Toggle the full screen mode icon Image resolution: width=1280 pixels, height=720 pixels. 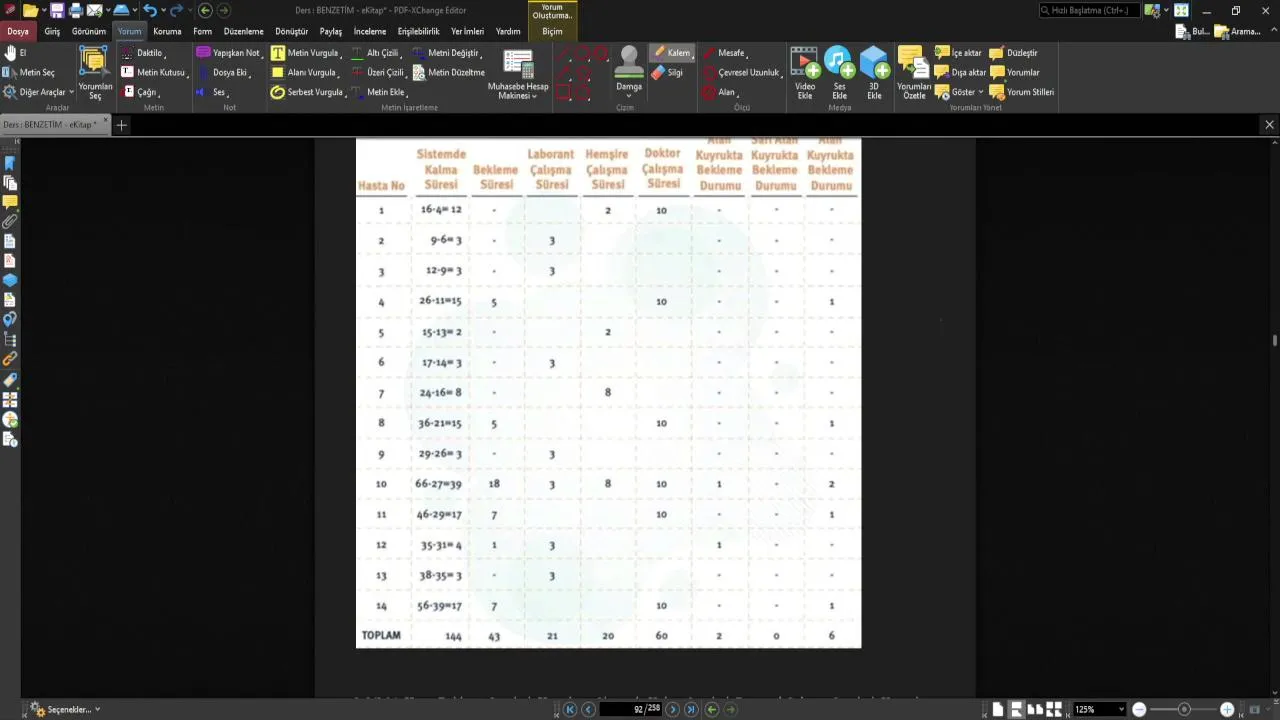tap(1181, 10)
